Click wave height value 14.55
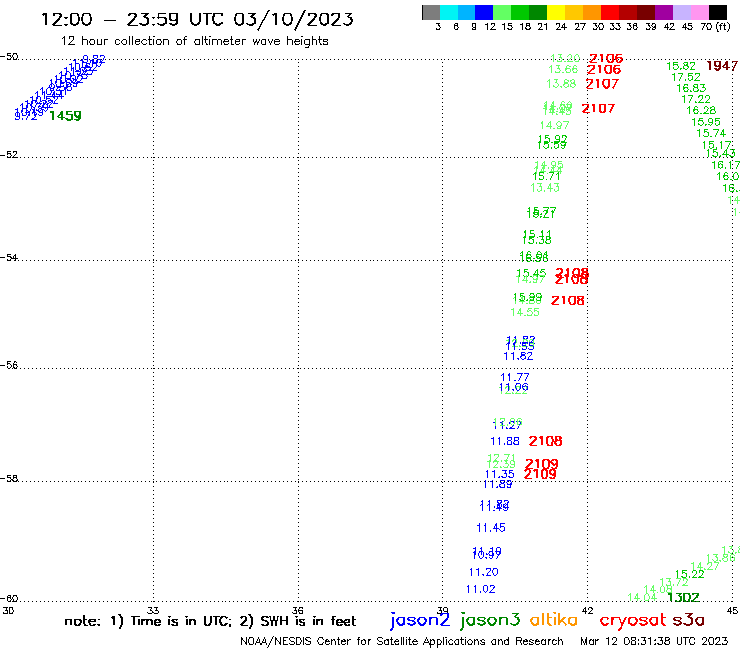 tap(525, 312)
